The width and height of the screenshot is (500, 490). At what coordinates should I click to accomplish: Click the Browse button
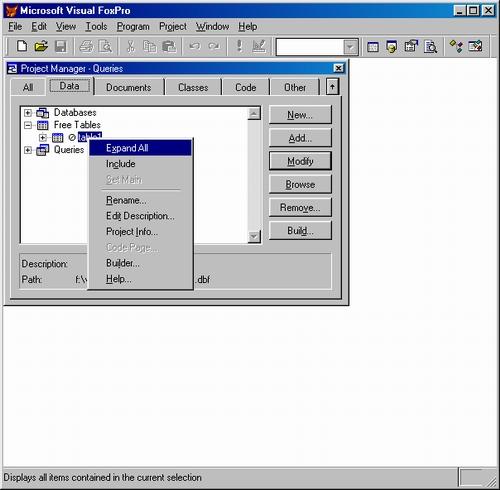pos(300,184)
